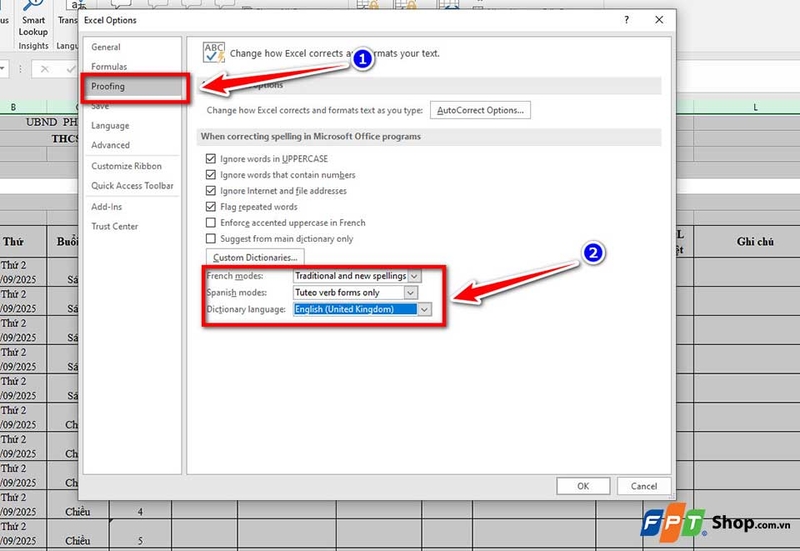The image size is (800, 551).
Task: Click worksheet cell with value 4
Action: (x=140, y=512)
